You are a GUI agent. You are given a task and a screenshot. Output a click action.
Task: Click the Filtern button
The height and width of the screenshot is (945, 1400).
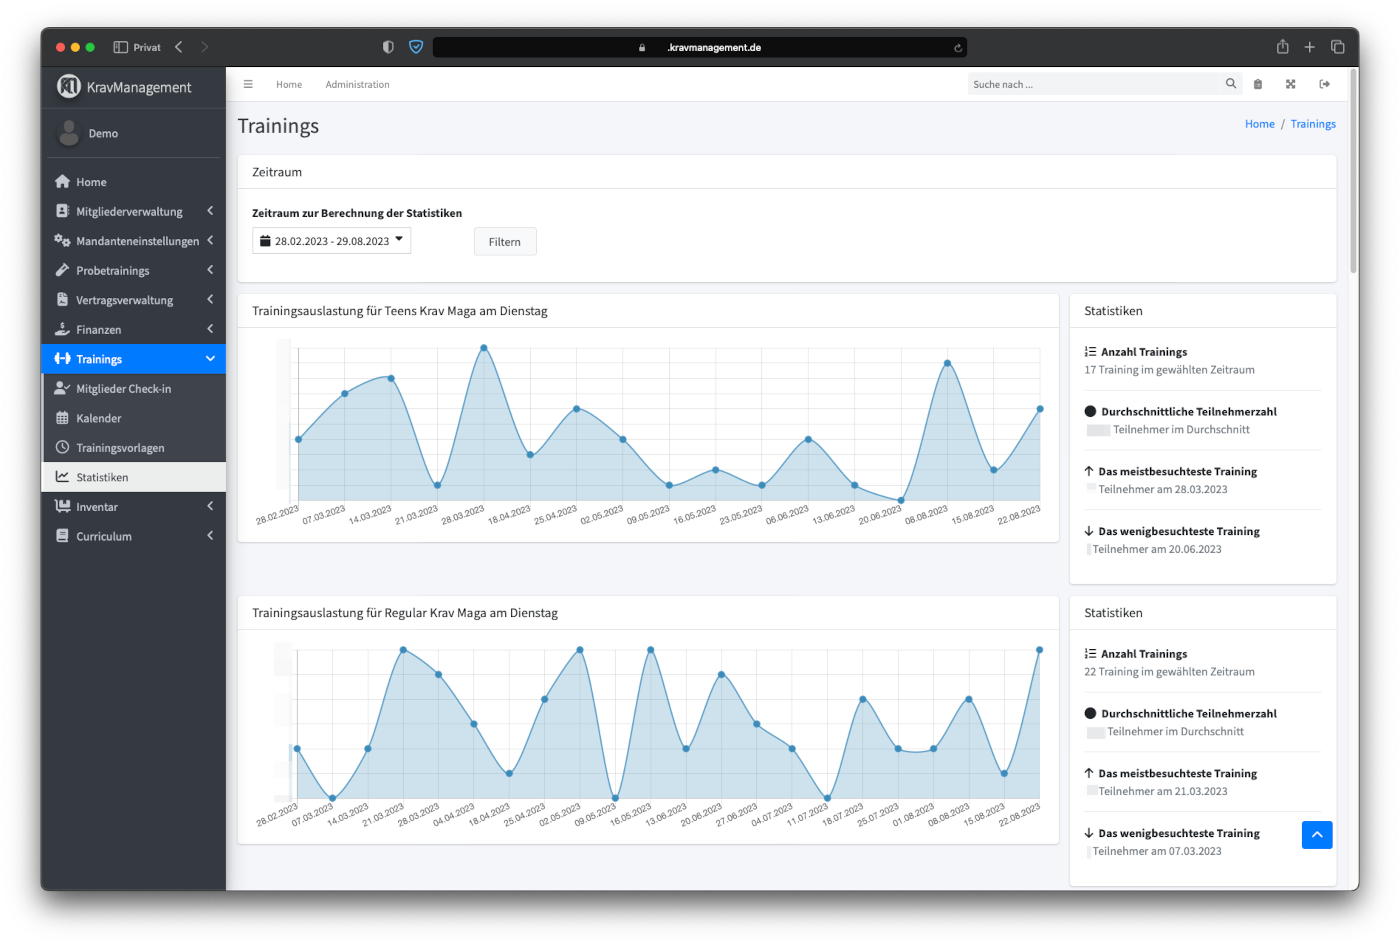(x=505, y=242)
